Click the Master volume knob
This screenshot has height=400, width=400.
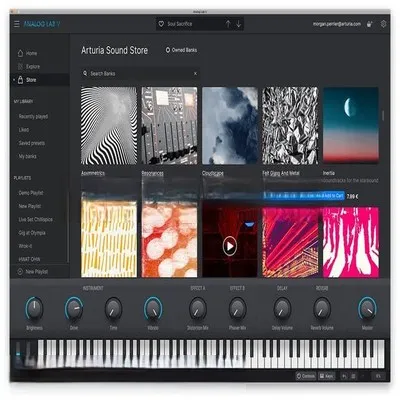[x=367, y=308]
